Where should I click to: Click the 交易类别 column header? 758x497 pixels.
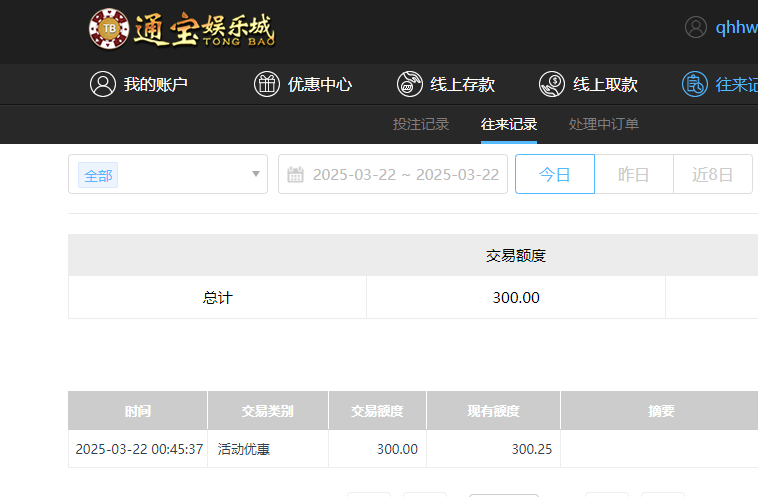(x=268, y=410)
